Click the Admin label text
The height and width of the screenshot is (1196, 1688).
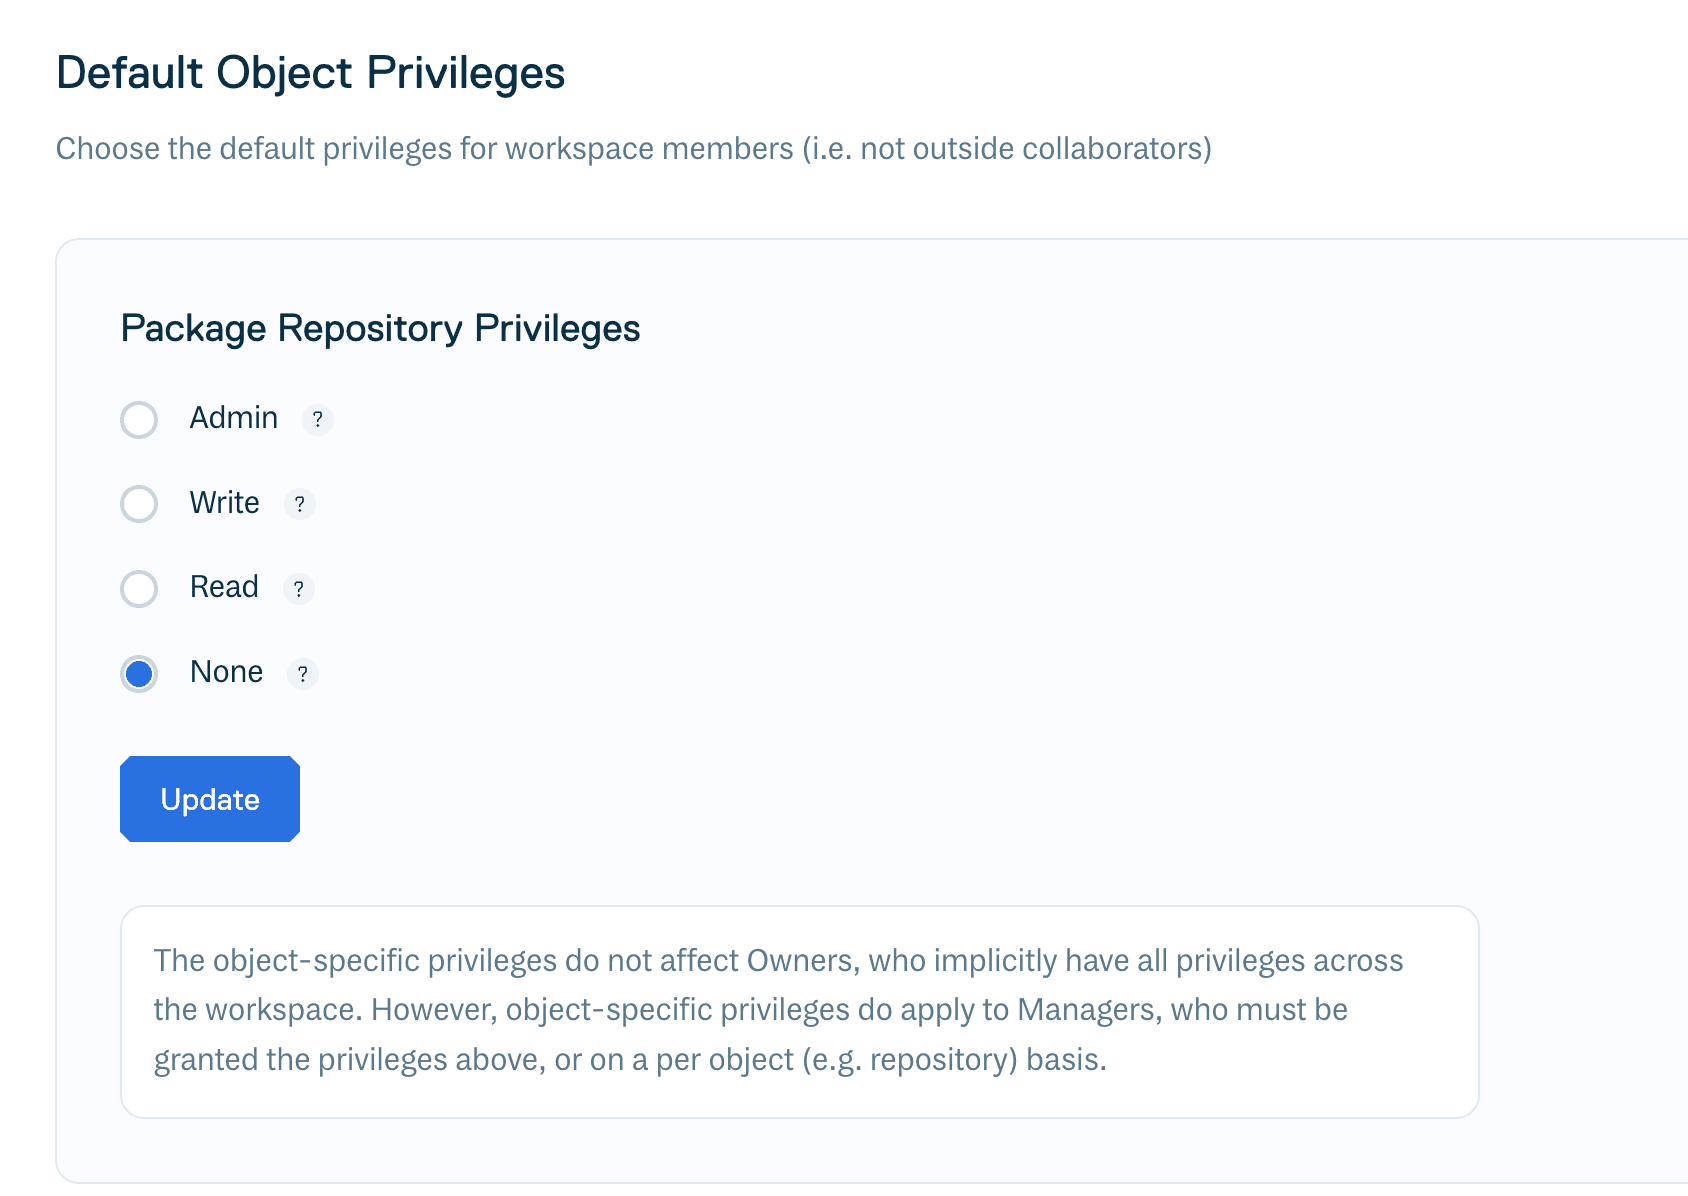(x=234, y=418)
